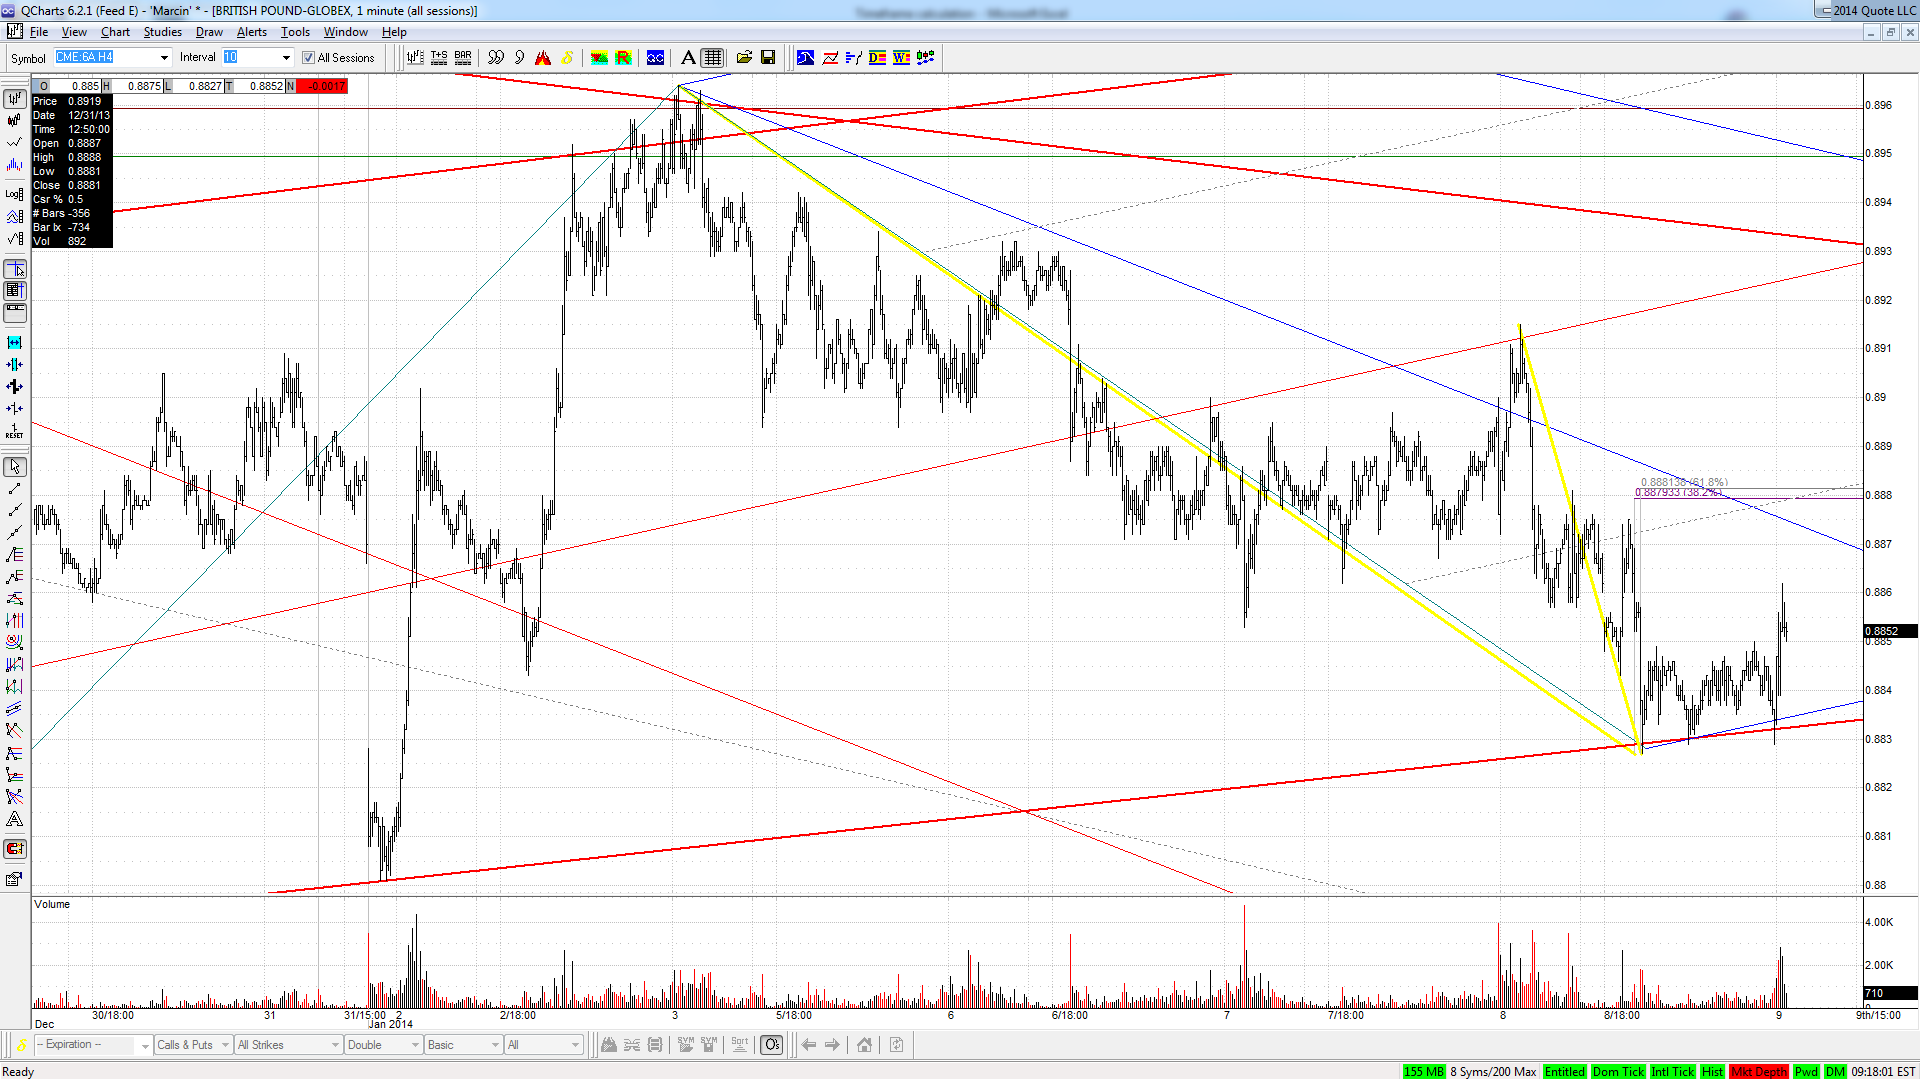The width and height of the screenshot is (1920, 1080).
Task: Click the forward arrow in bottom toolbar
Action: pyautogui.click(x=832, y=1045)
